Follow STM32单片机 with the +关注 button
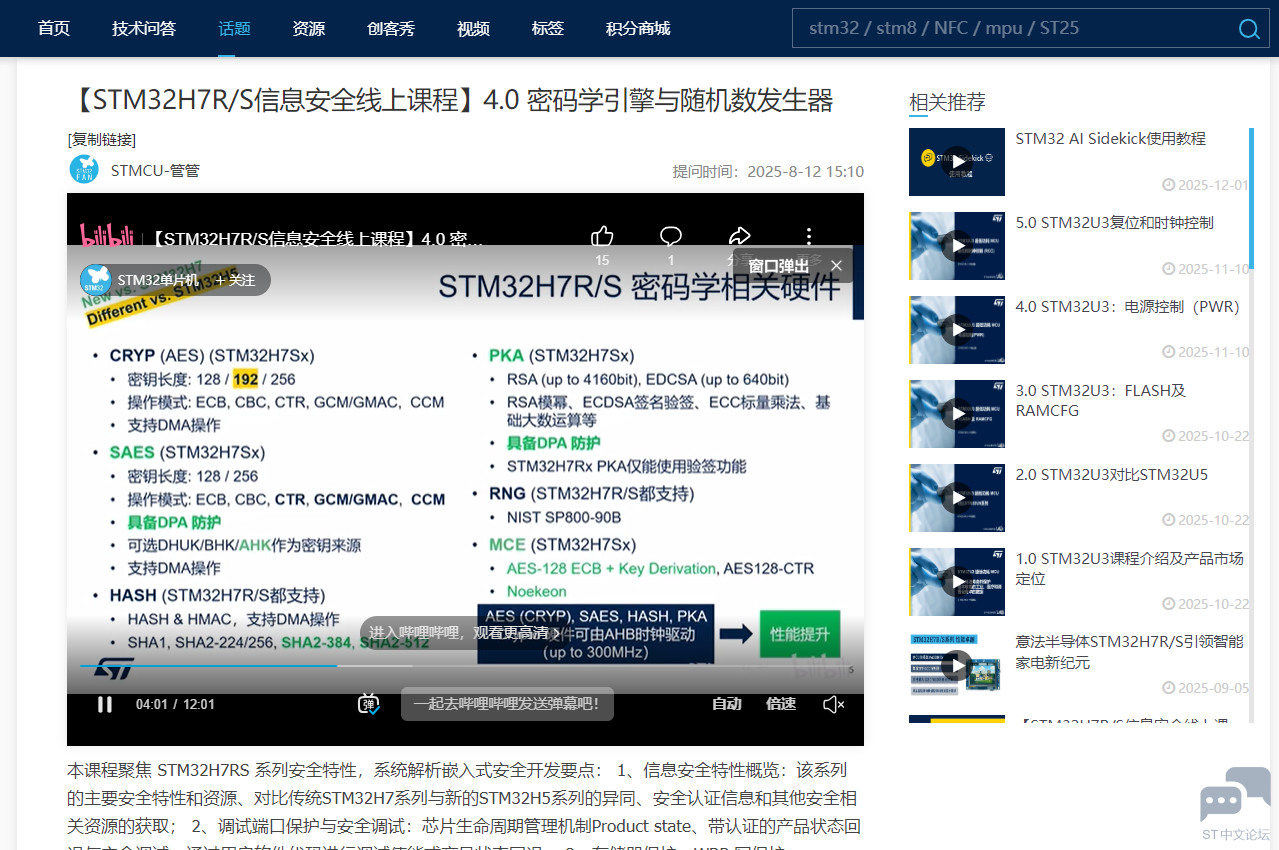The height and width of the screenshot is (850, 1279). coord(235,280)
